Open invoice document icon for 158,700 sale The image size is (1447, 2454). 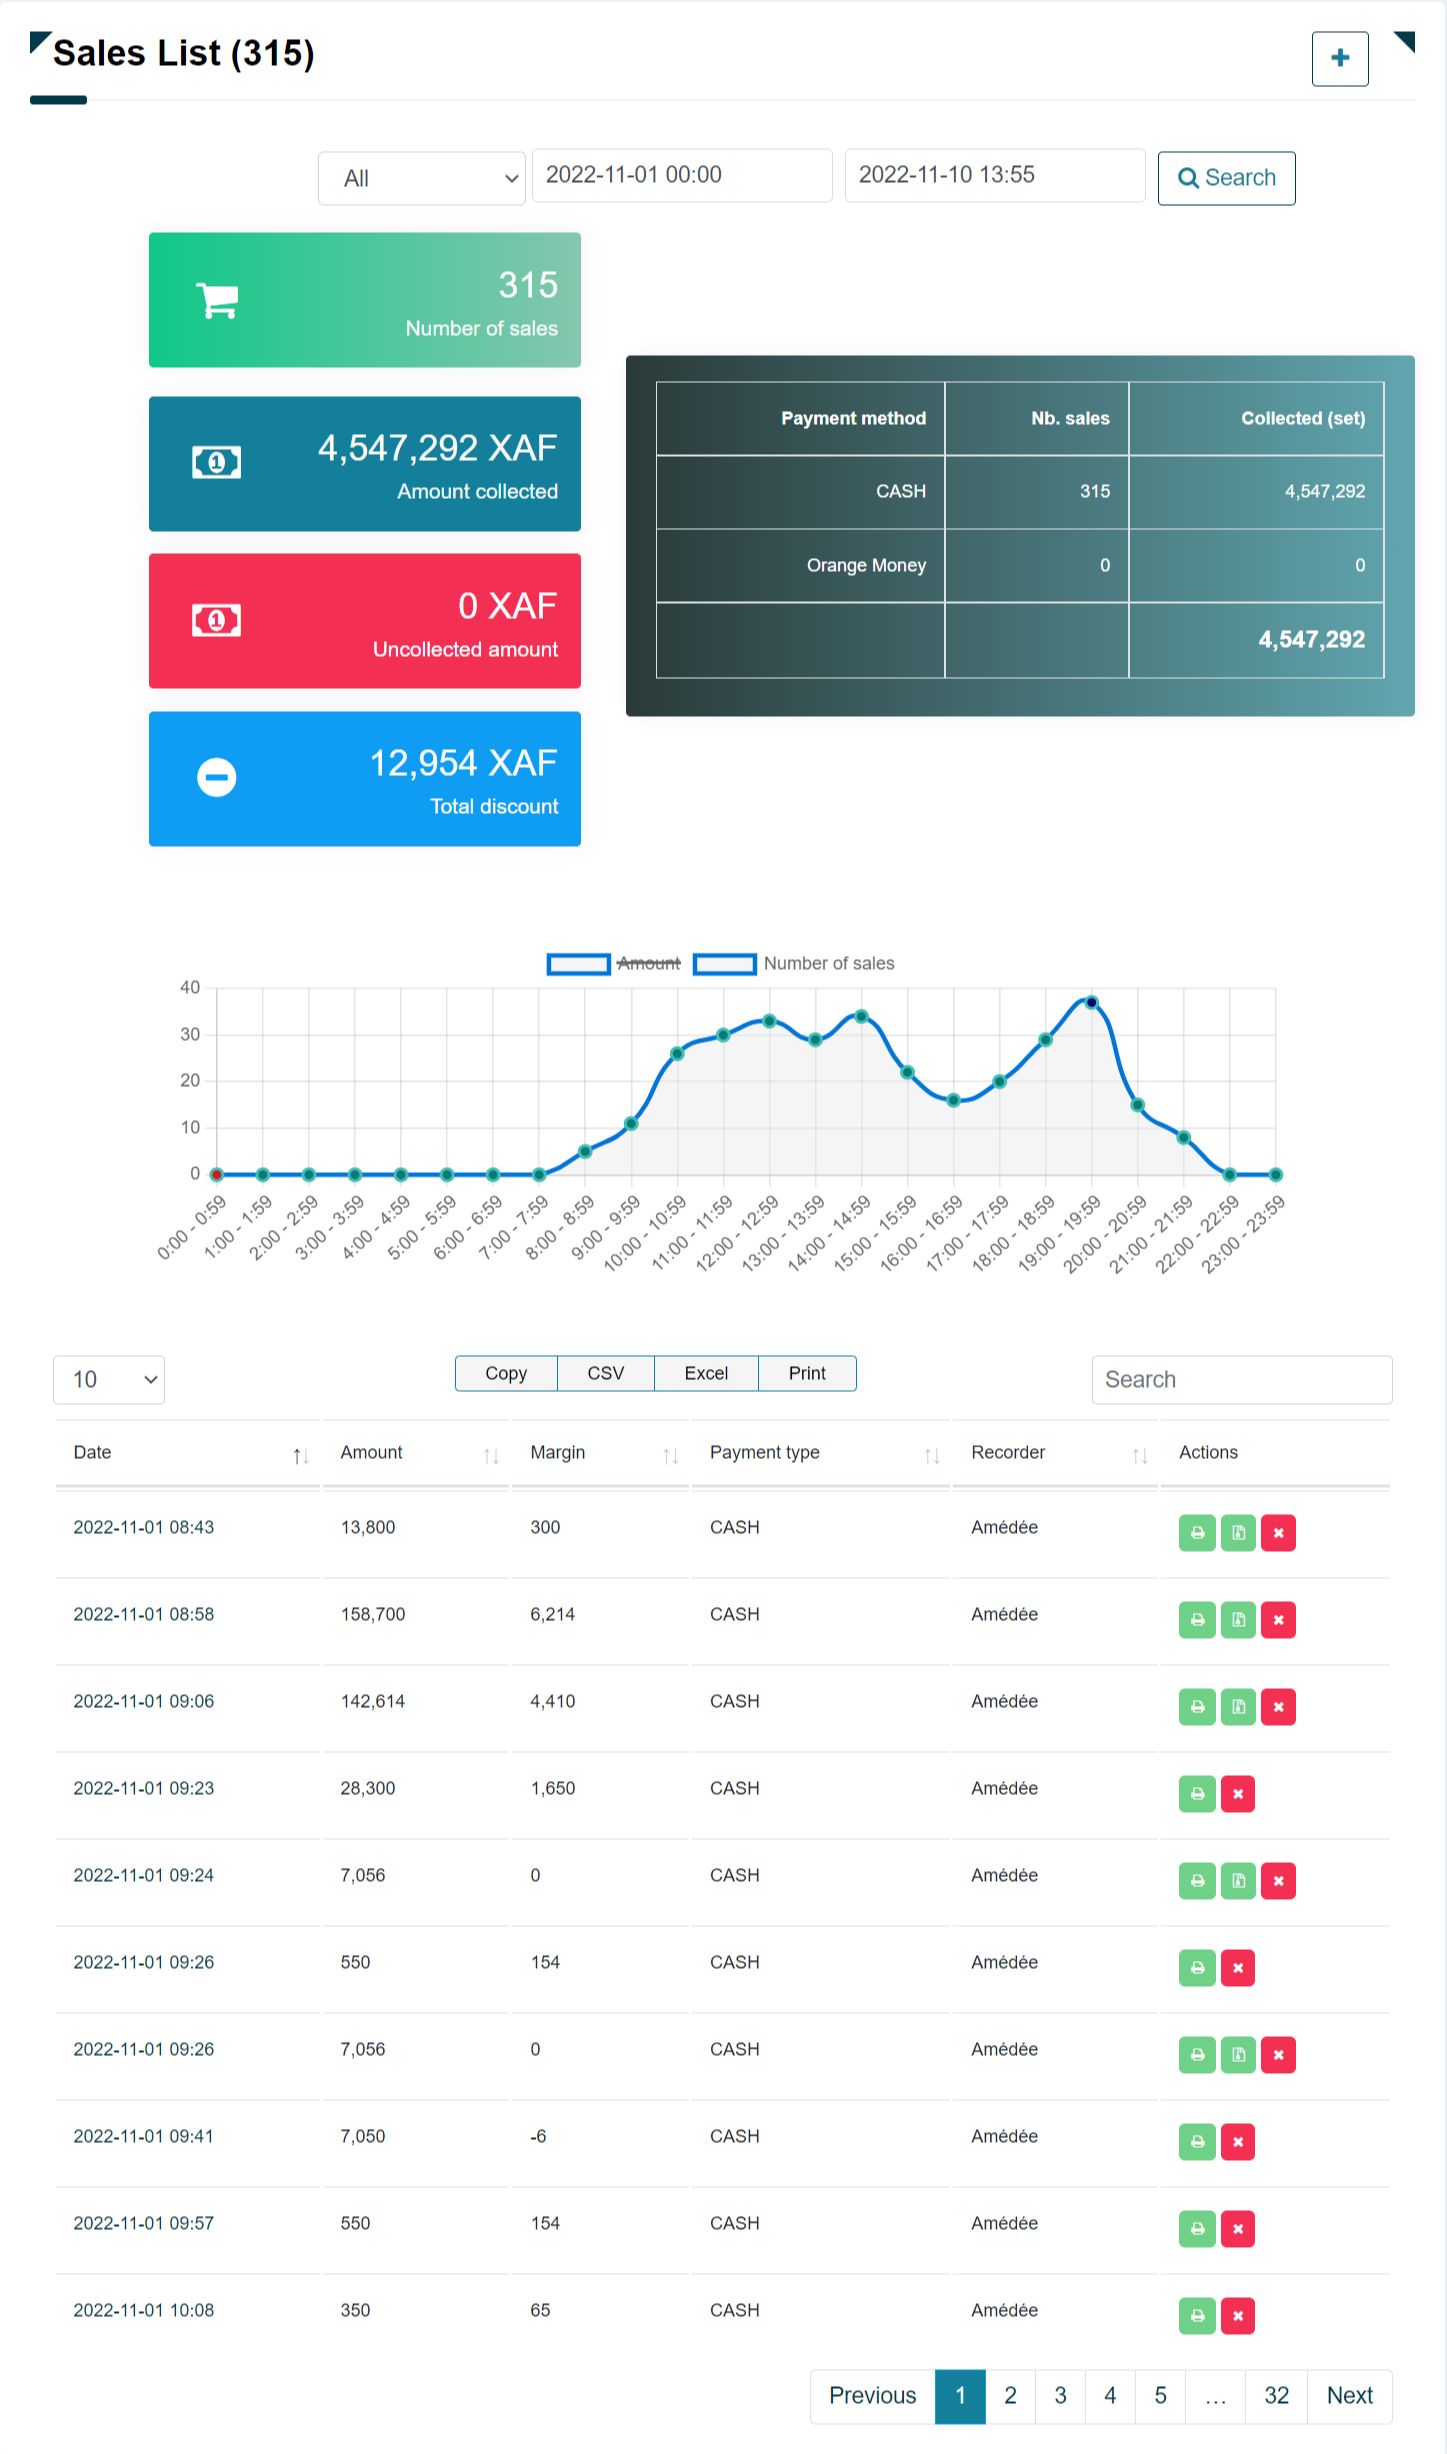[x=1238, y=1619]
